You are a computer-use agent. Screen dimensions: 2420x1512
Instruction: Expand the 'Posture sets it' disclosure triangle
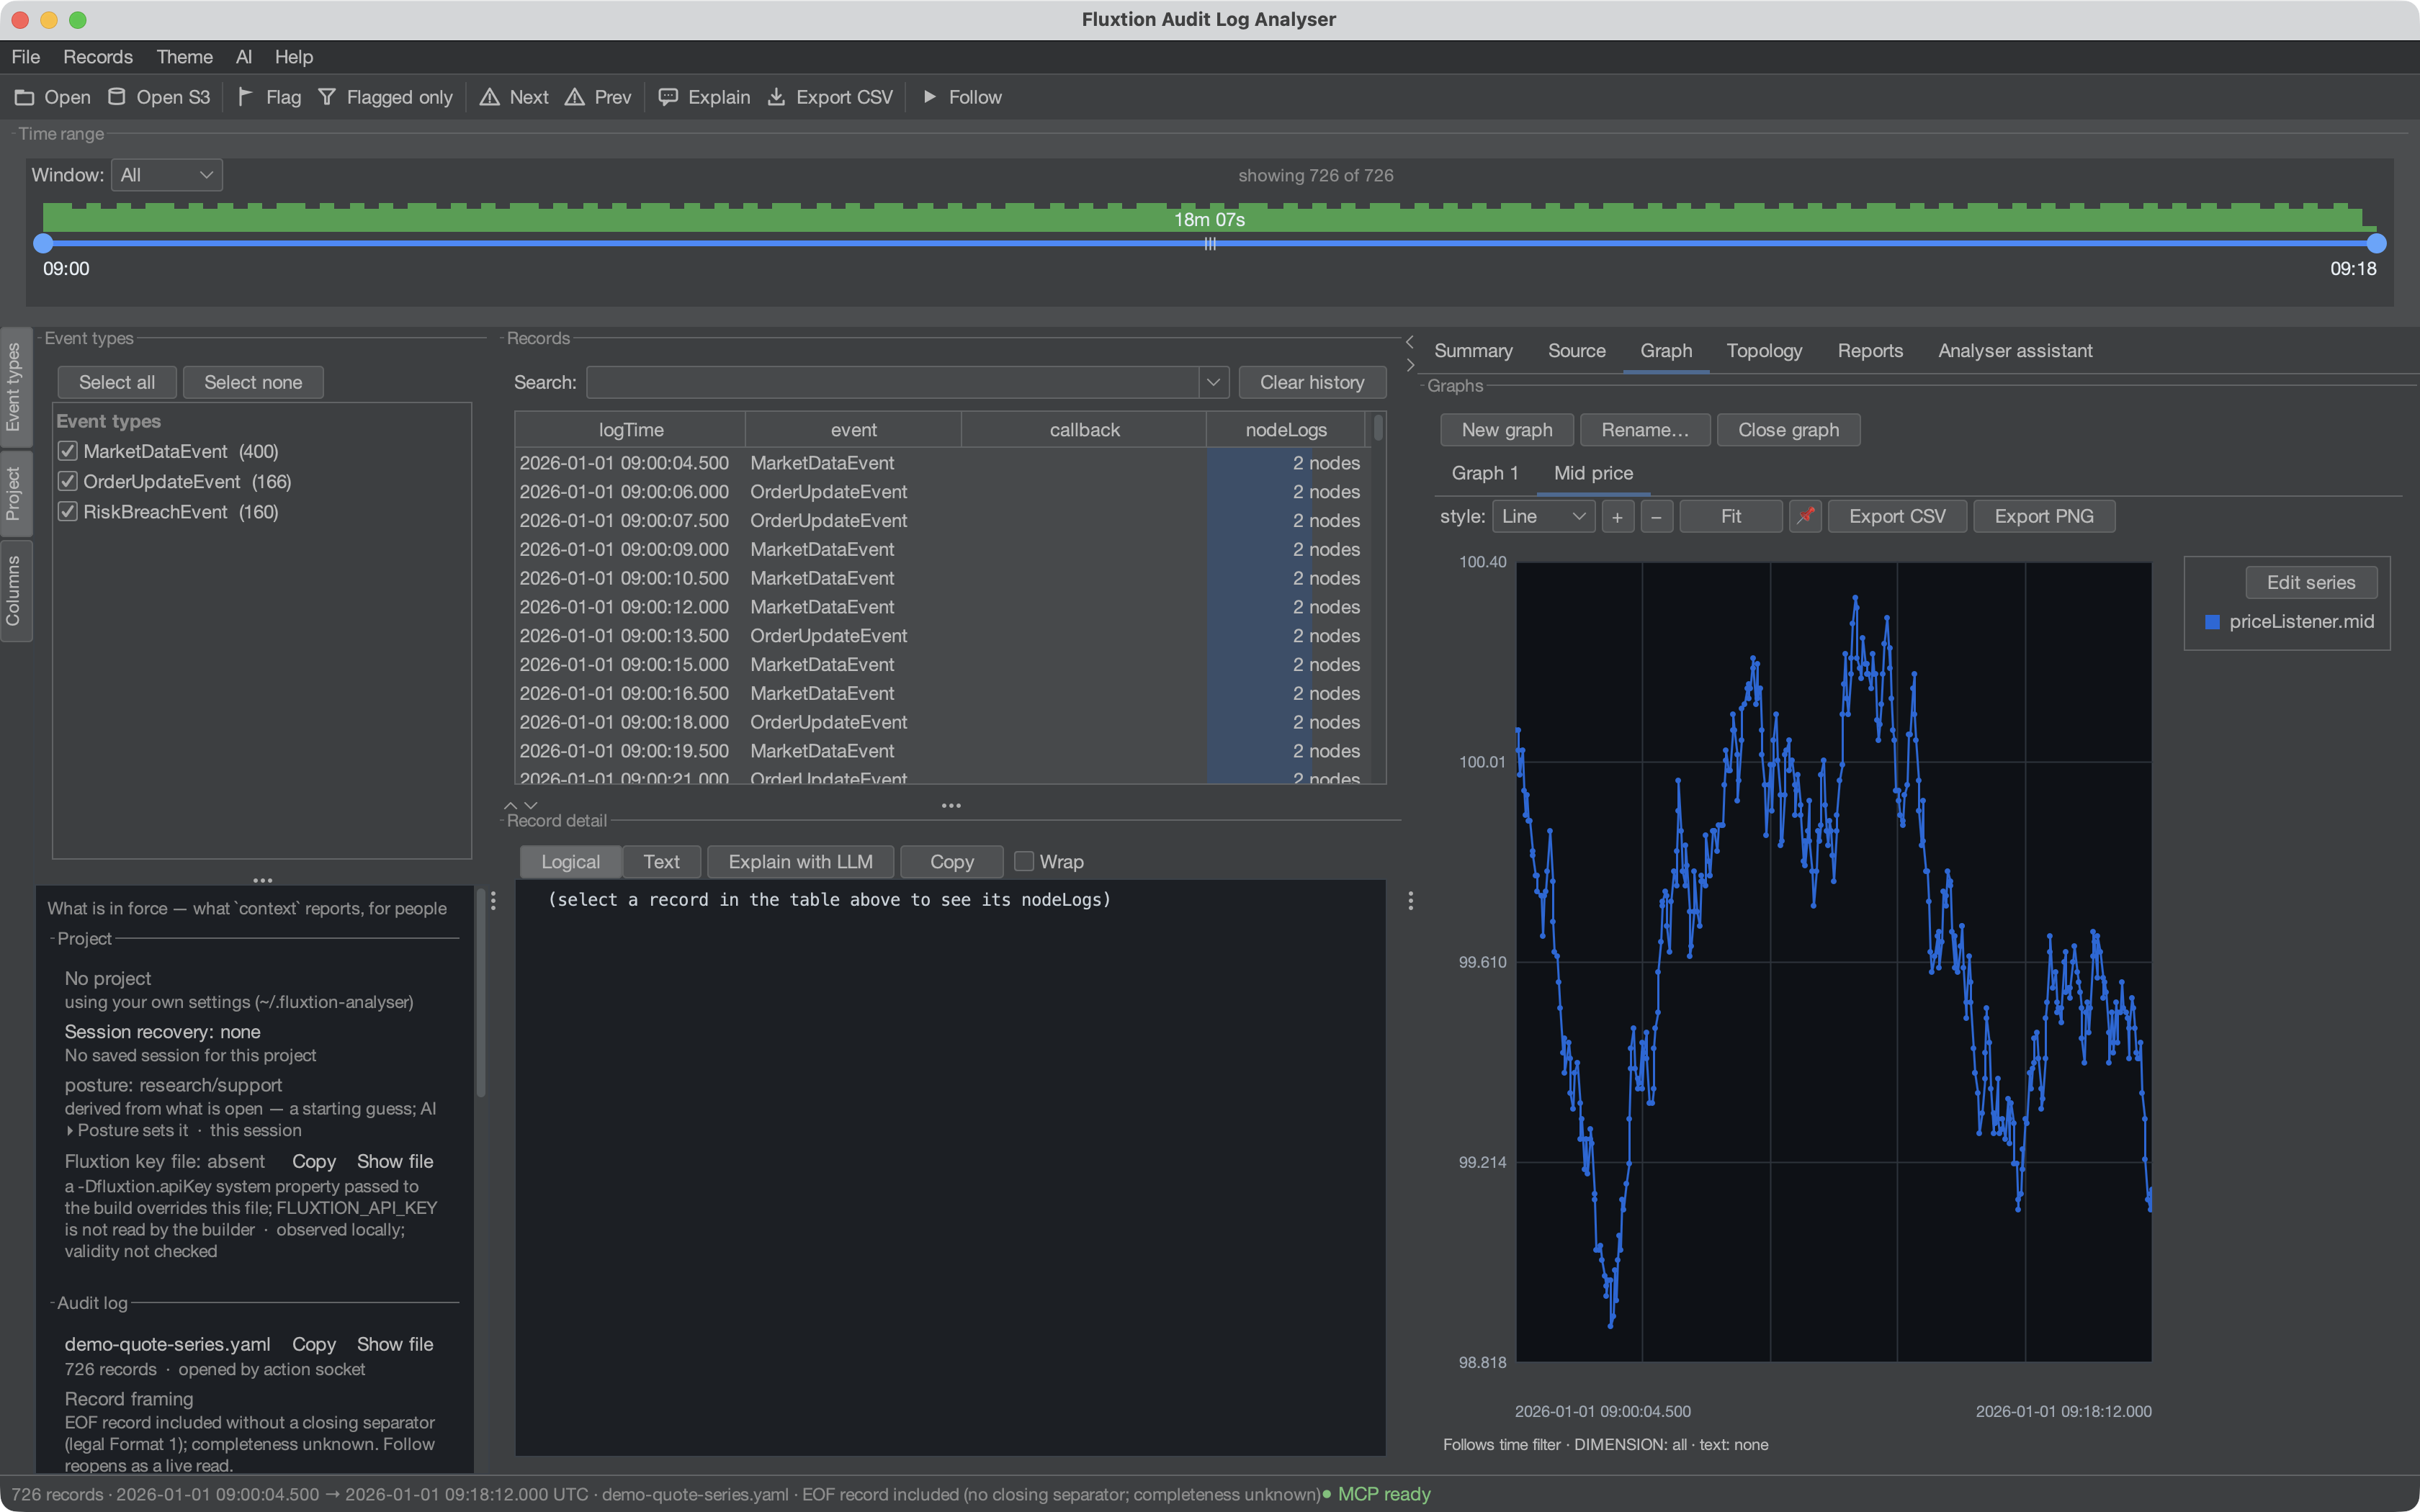tap(69, 1131)
